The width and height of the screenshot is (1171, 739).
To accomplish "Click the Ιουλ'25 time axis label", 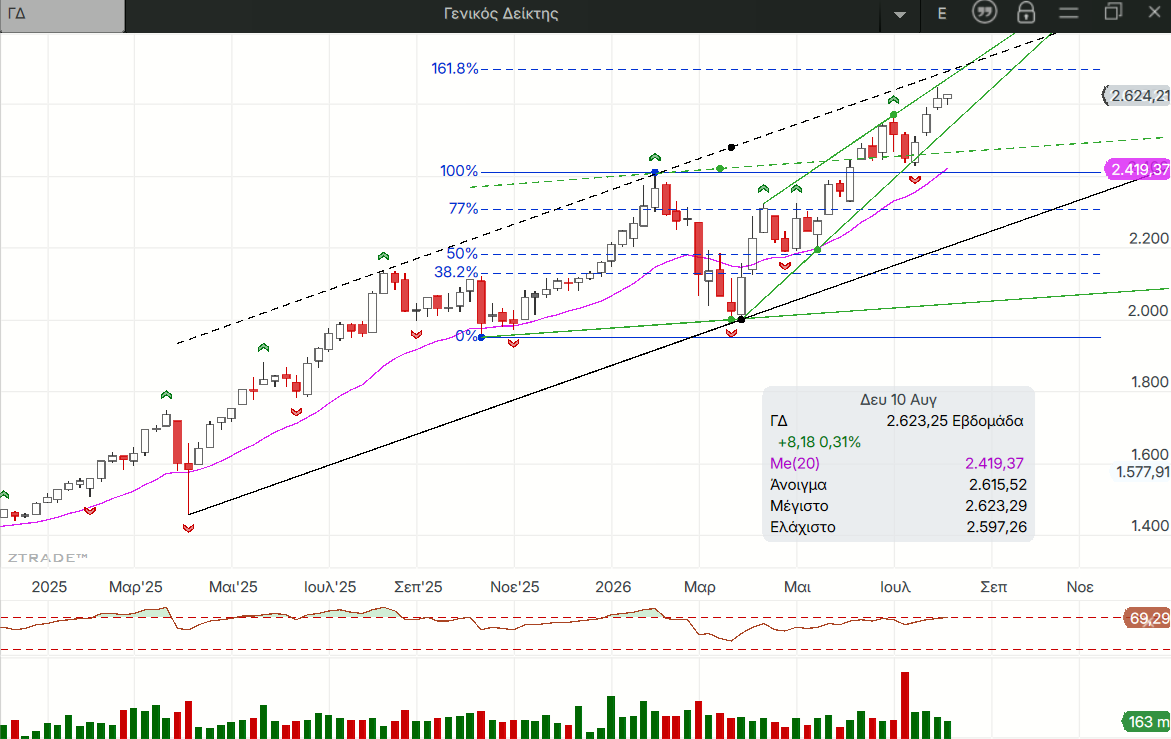I will tap(330, 587).
